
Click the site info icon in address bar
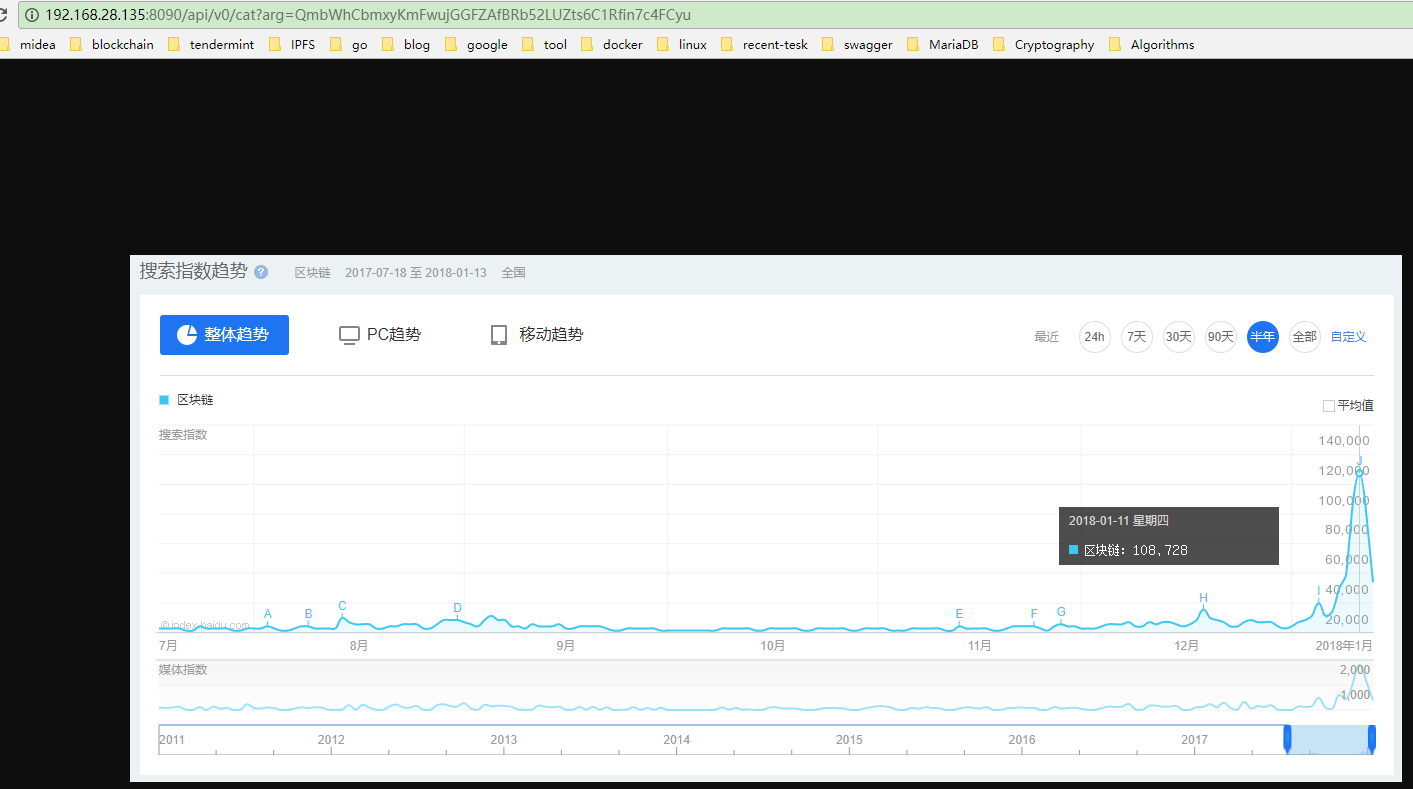[x=32, y=15]
